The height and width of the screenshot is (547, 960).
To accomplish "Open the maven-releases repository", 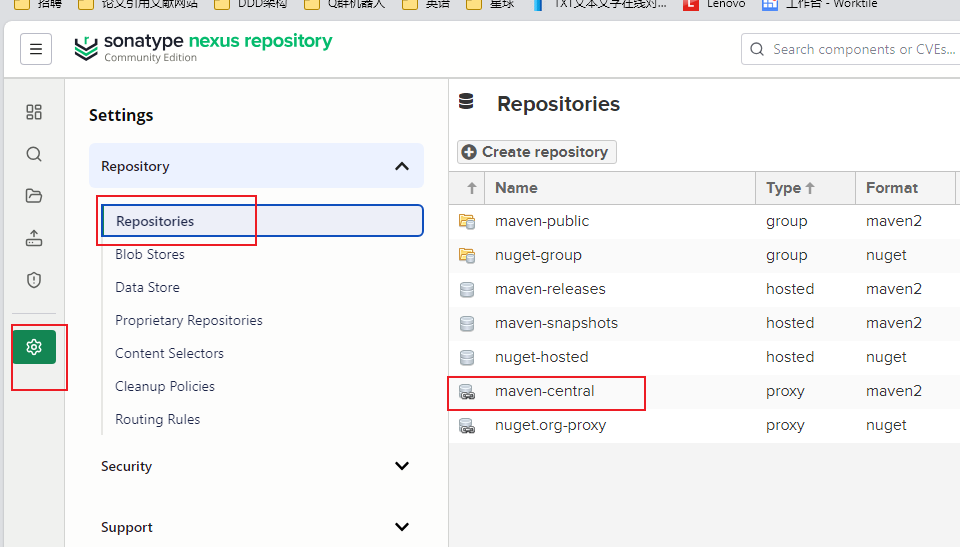I will point(550,289).
